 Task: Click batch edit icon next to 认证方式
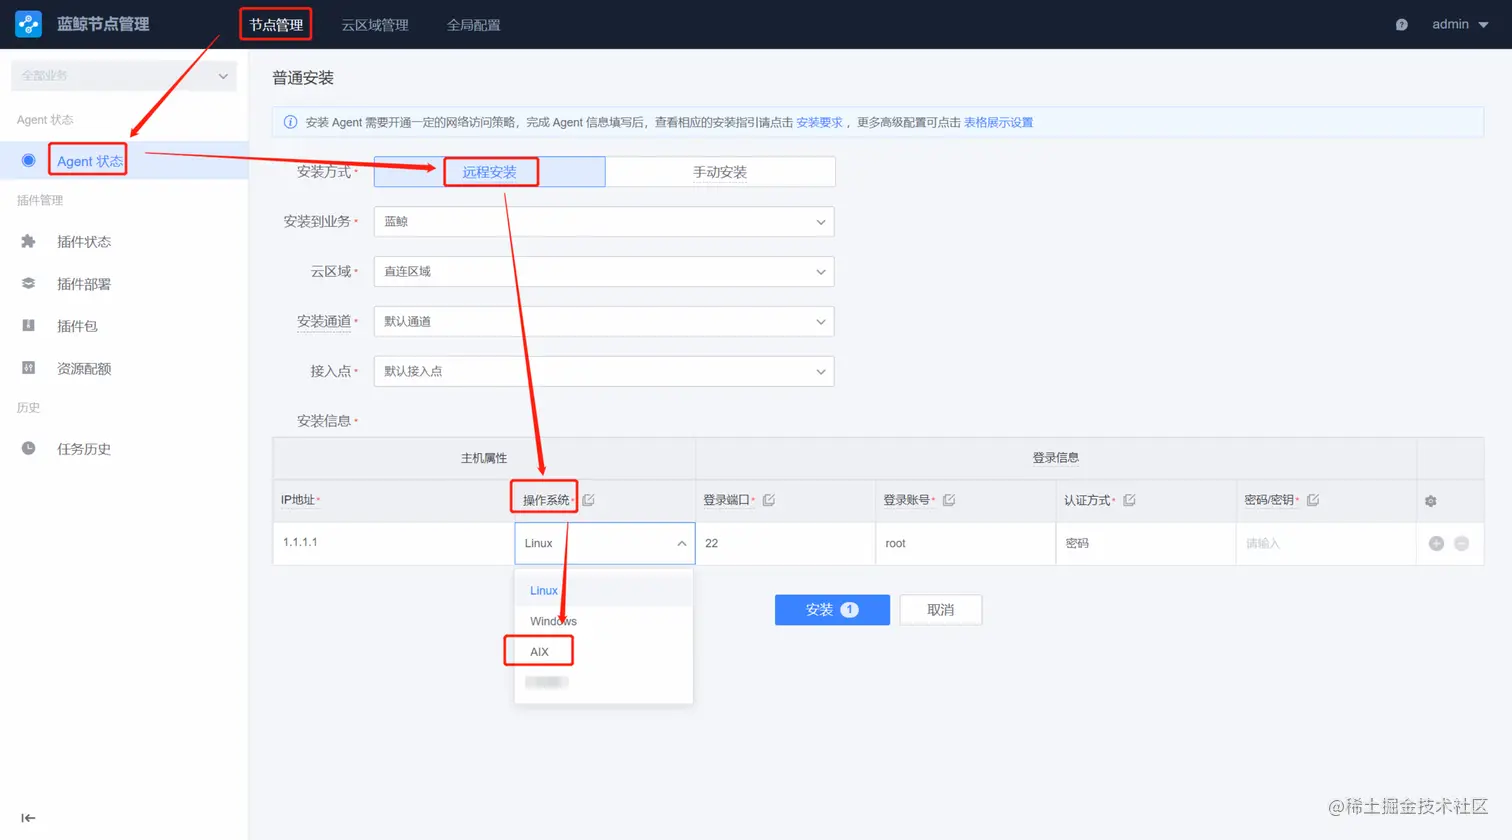(x=1129, y=500)
